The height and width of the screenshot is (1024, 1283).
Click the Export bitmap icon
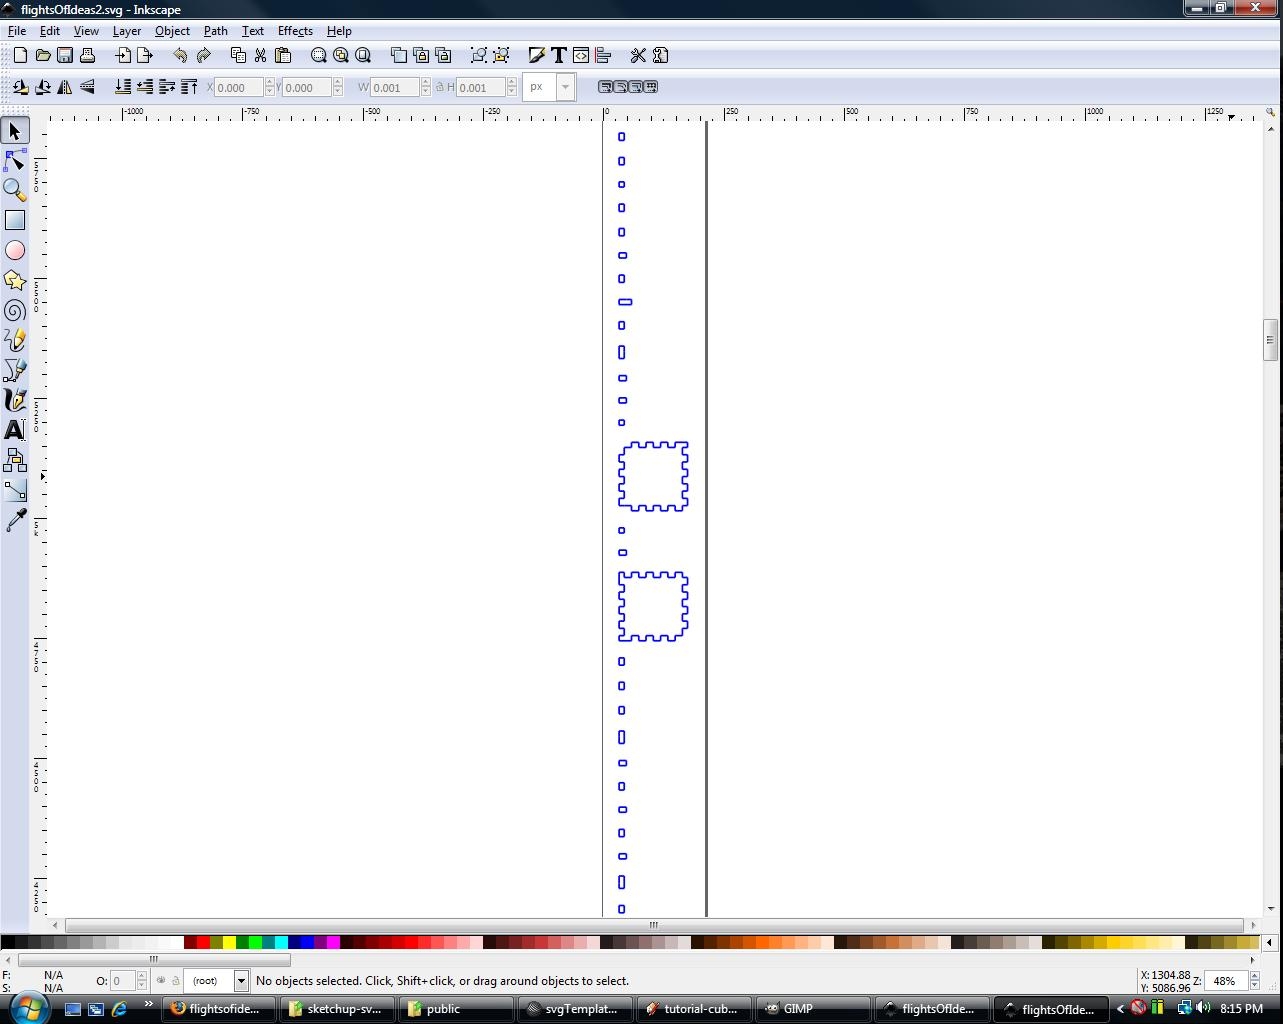point(145,55)
